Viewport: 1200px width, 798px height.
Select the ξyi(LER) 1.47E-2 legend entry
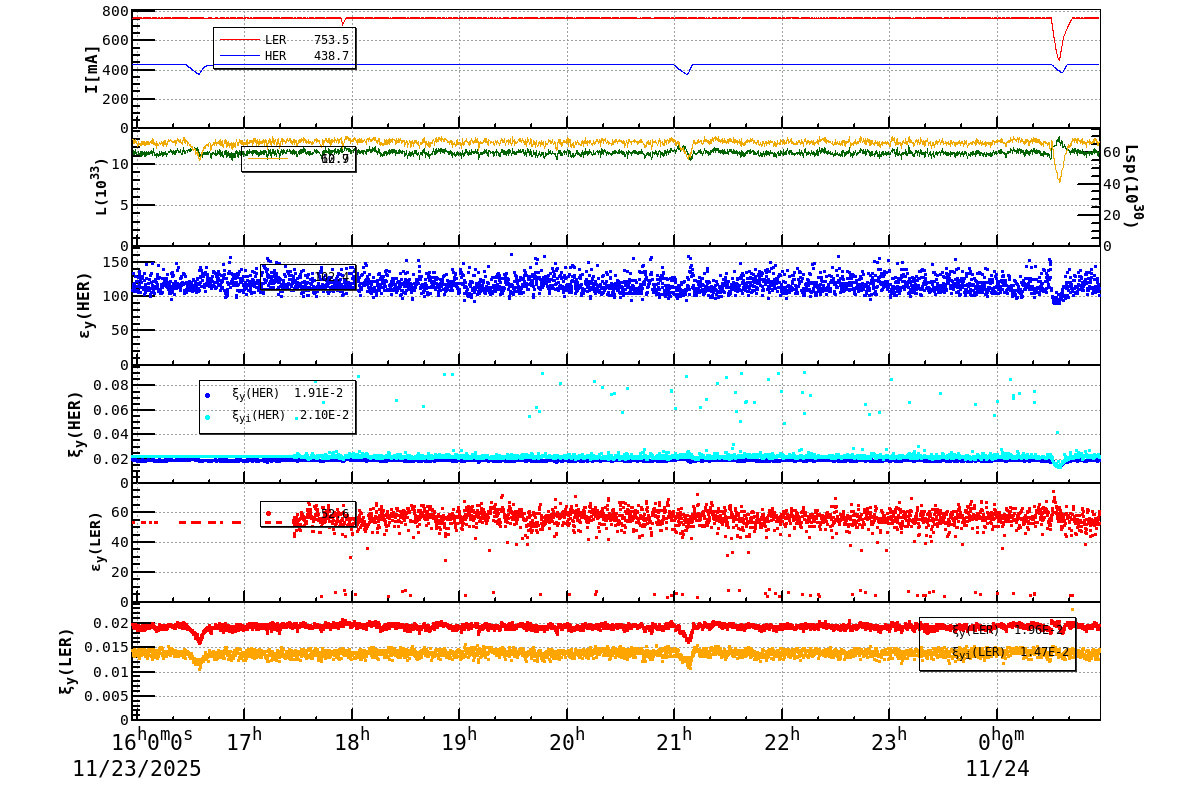tap(1010, 653)
